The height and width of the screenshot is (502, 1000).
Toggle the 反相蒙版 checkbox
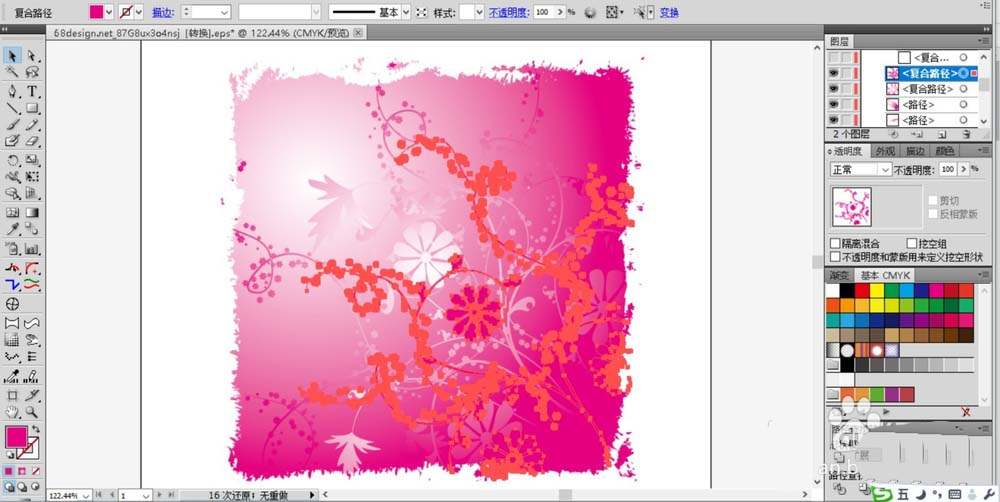(933, 214)
